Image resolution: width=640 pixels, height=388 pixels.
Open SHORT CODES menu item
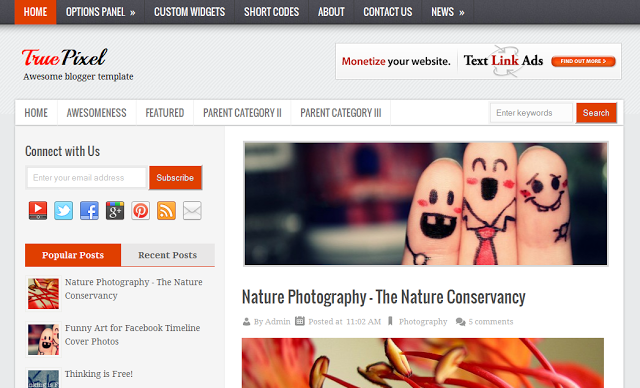(271, 12)
